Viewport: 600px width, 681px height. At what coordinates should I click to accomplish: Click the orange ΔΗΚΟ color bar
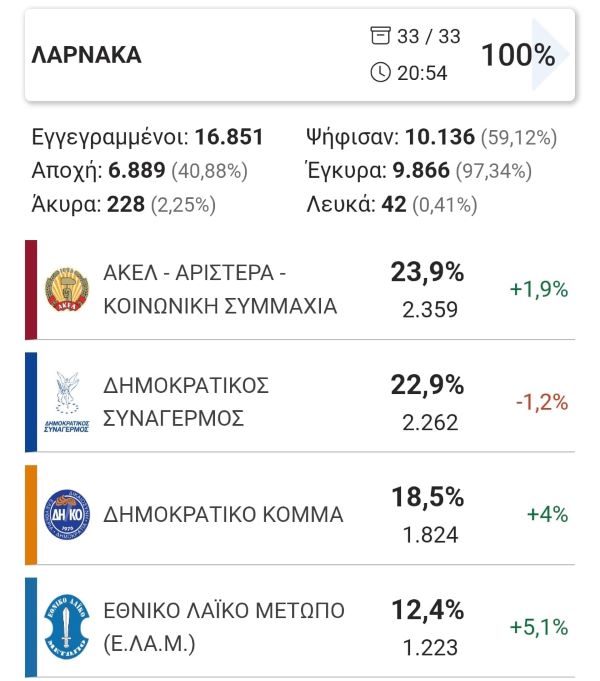(x=31, y=515)
